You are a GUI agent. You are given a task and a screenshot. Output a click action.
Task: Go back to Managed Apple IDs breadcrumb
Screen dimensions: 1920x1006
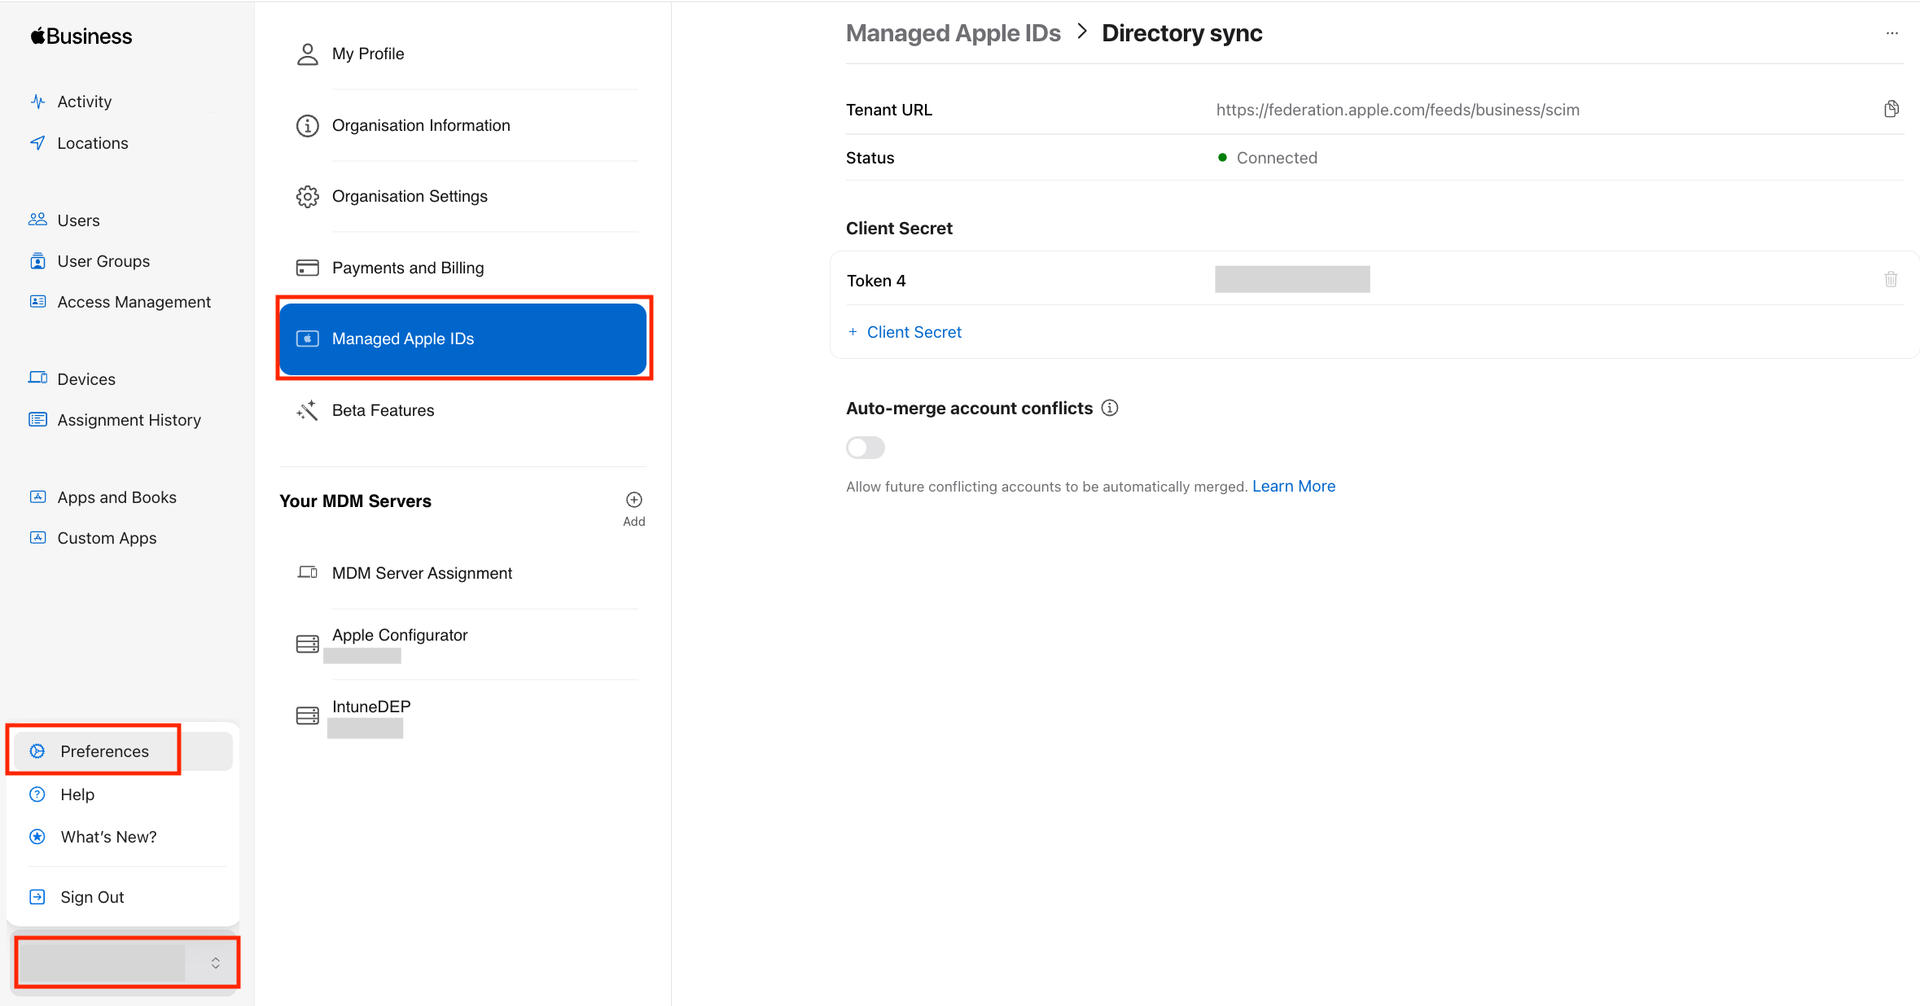[952, 33]
